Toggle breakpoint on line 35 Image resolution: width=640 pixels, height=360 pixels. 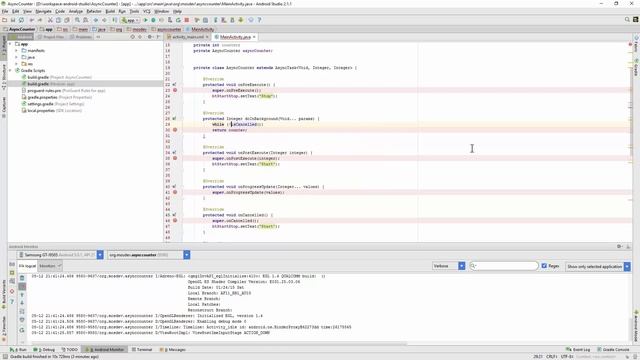coord(175,158)
